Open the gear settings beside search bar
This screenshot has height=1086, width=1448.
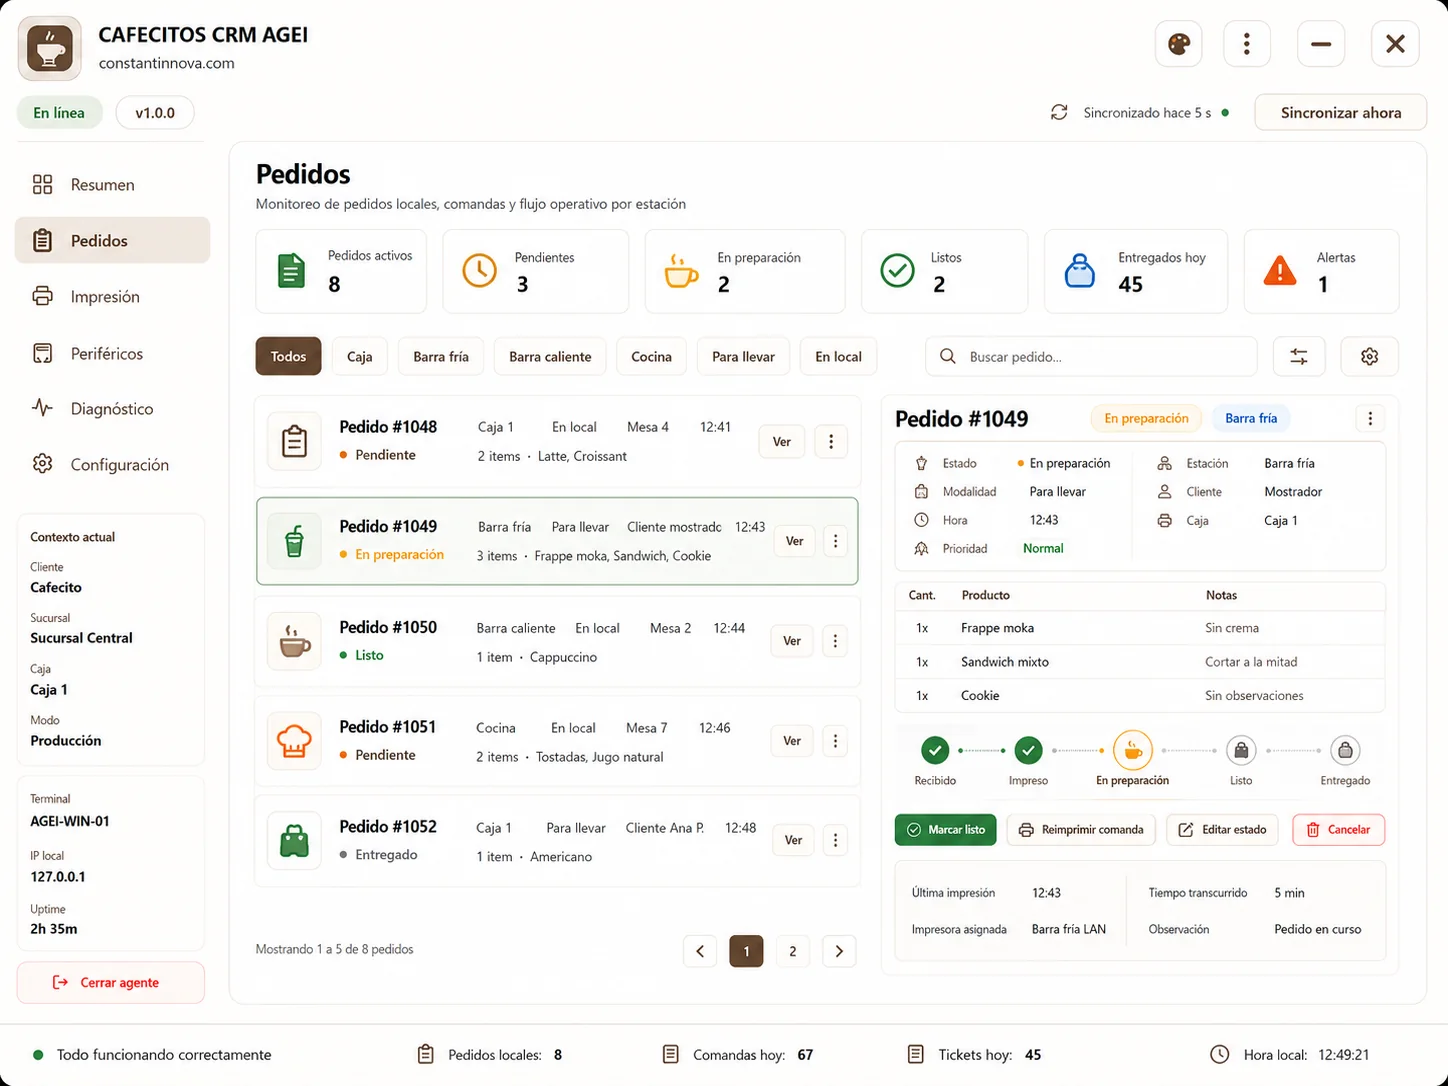(x=1370, y=356)
